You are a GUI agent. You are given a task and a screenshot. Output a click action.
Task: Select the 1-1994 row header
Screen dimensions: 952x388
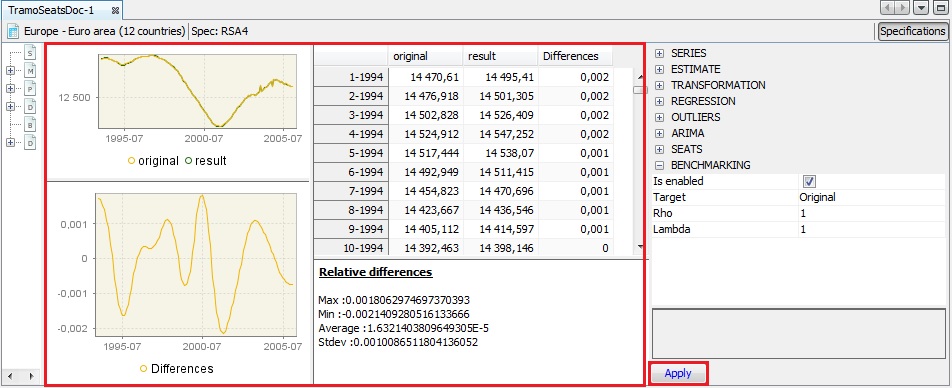click(351, 77)
